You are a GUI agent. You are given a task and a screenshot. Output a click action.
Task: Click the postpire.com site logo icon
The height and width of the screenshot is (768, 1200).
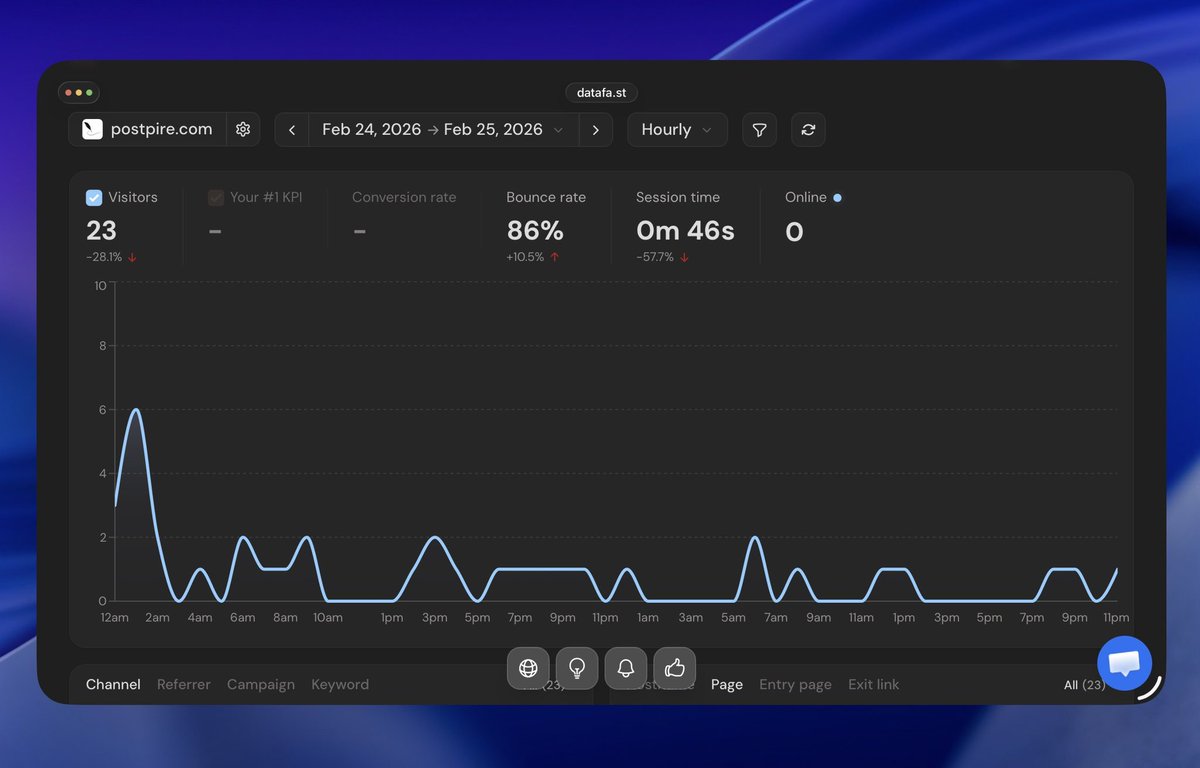92,129
